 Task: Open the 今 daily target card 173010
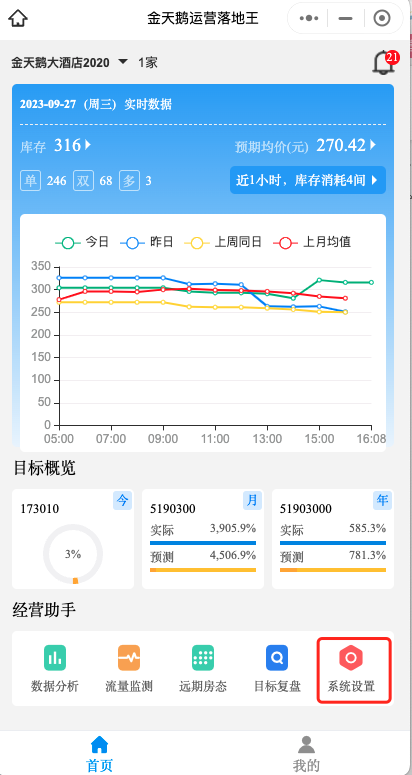coord(73,539)
